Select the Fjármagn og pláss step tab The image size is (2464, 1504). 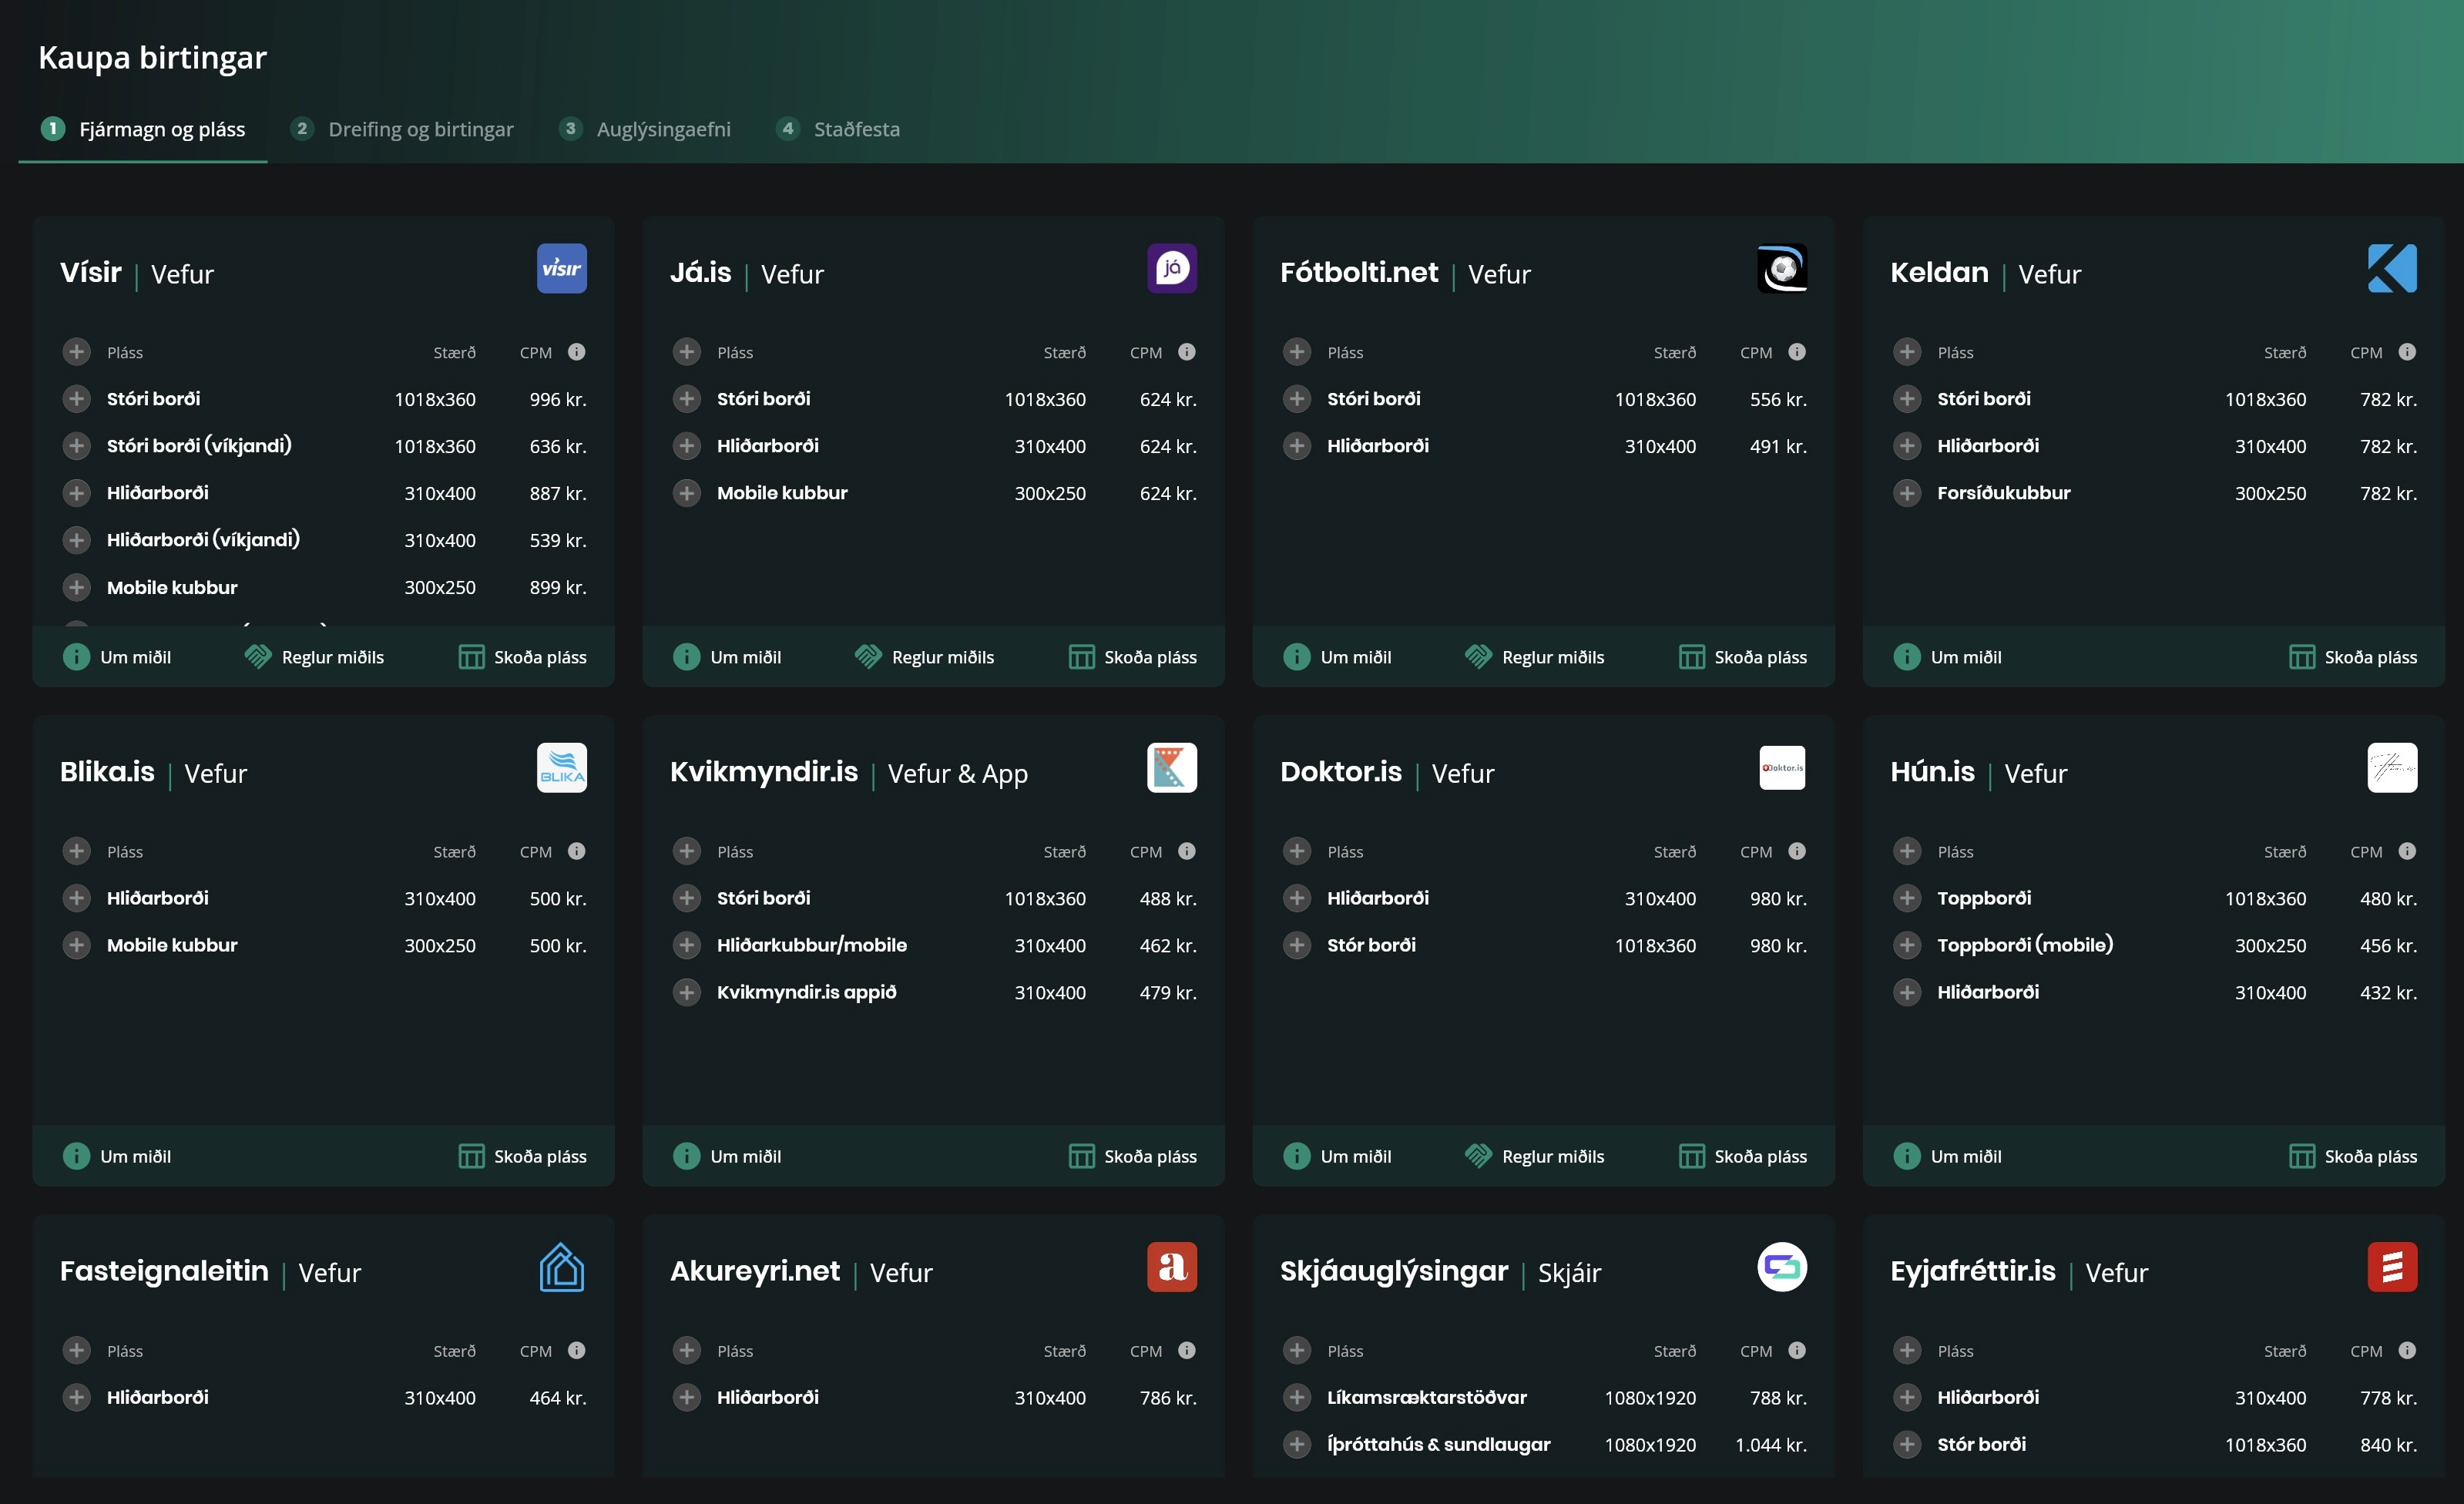tap(142, 129)
